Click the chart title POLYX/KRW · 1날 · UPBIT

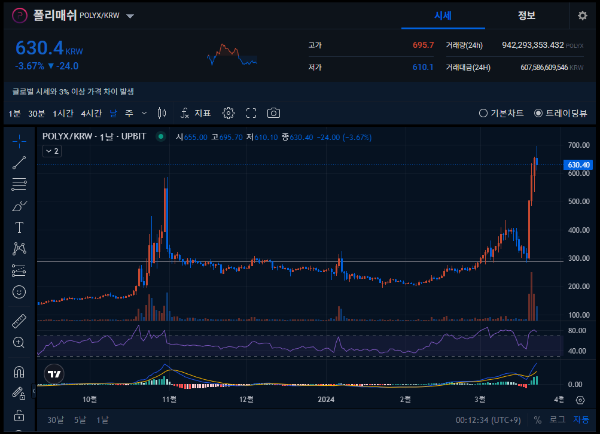[94, 137]
